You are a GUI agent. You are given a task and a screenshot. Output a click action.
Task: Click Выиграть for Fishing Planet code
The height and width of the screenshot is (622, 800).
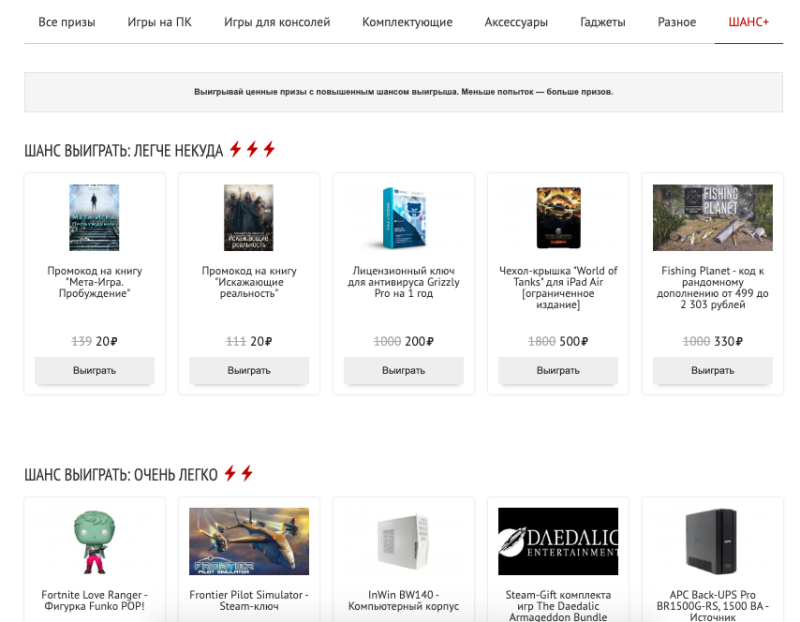pyautogui.click(x=713, y=370)
